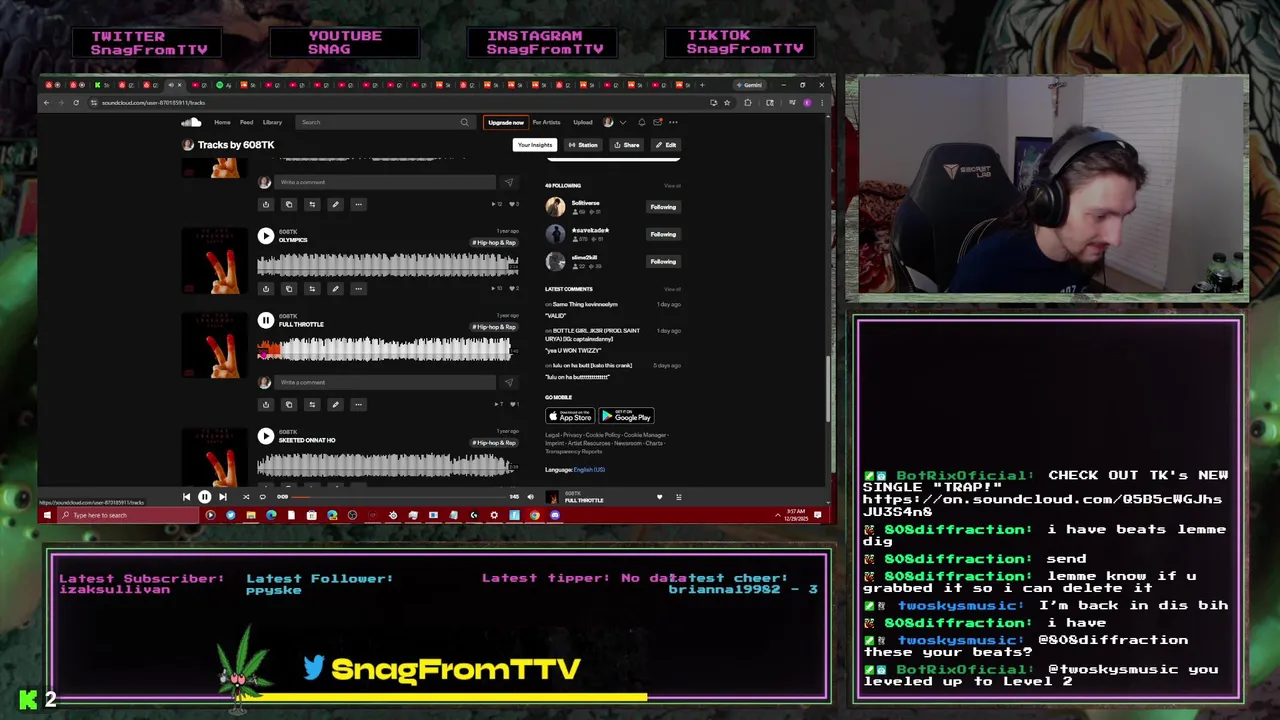Image resolution: width=1280 pixels, height=720 pixels.
Task: Click the edit pencil under FULL THROTTLE
Action: [335, 405]
